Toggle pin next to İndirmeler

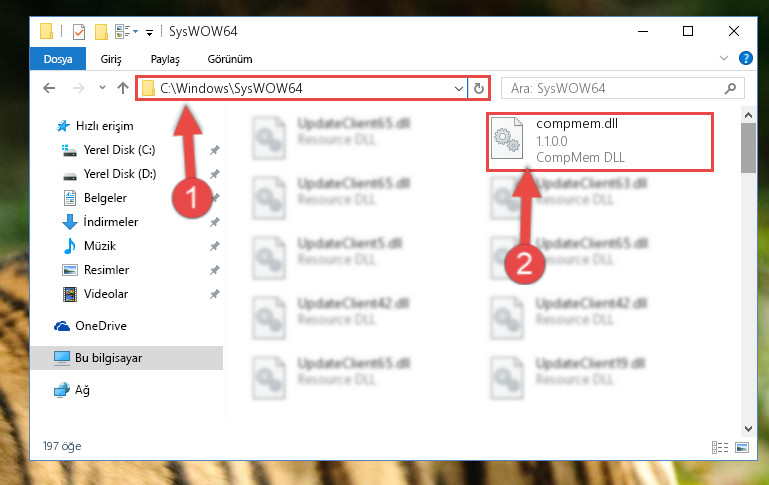(x=215, y=222)
